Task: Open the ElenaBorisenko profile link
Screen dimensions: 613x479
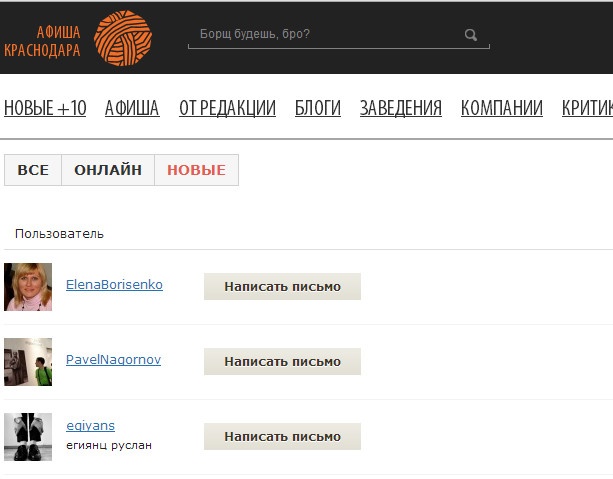Action: 114,285
